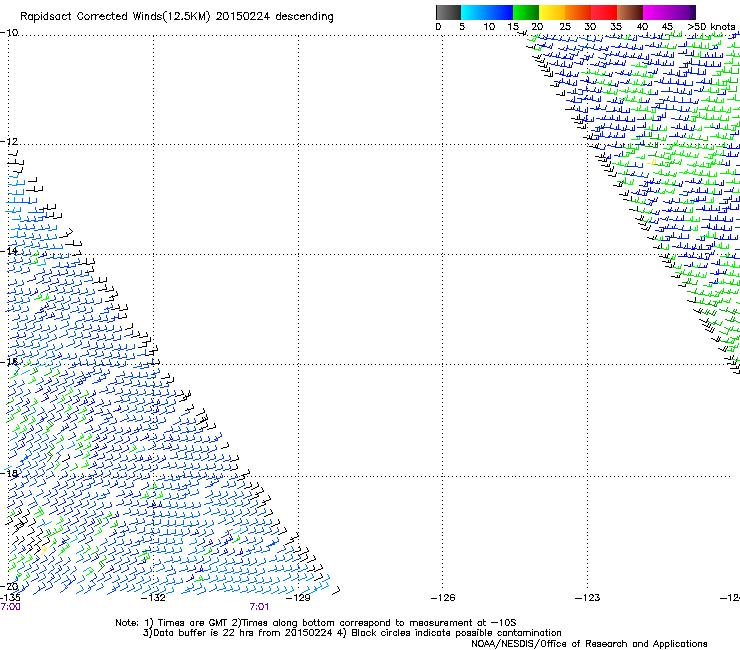
Task: Click the cyan-blue 5-15 knots legend band
Action: click(x=487, y=12)
